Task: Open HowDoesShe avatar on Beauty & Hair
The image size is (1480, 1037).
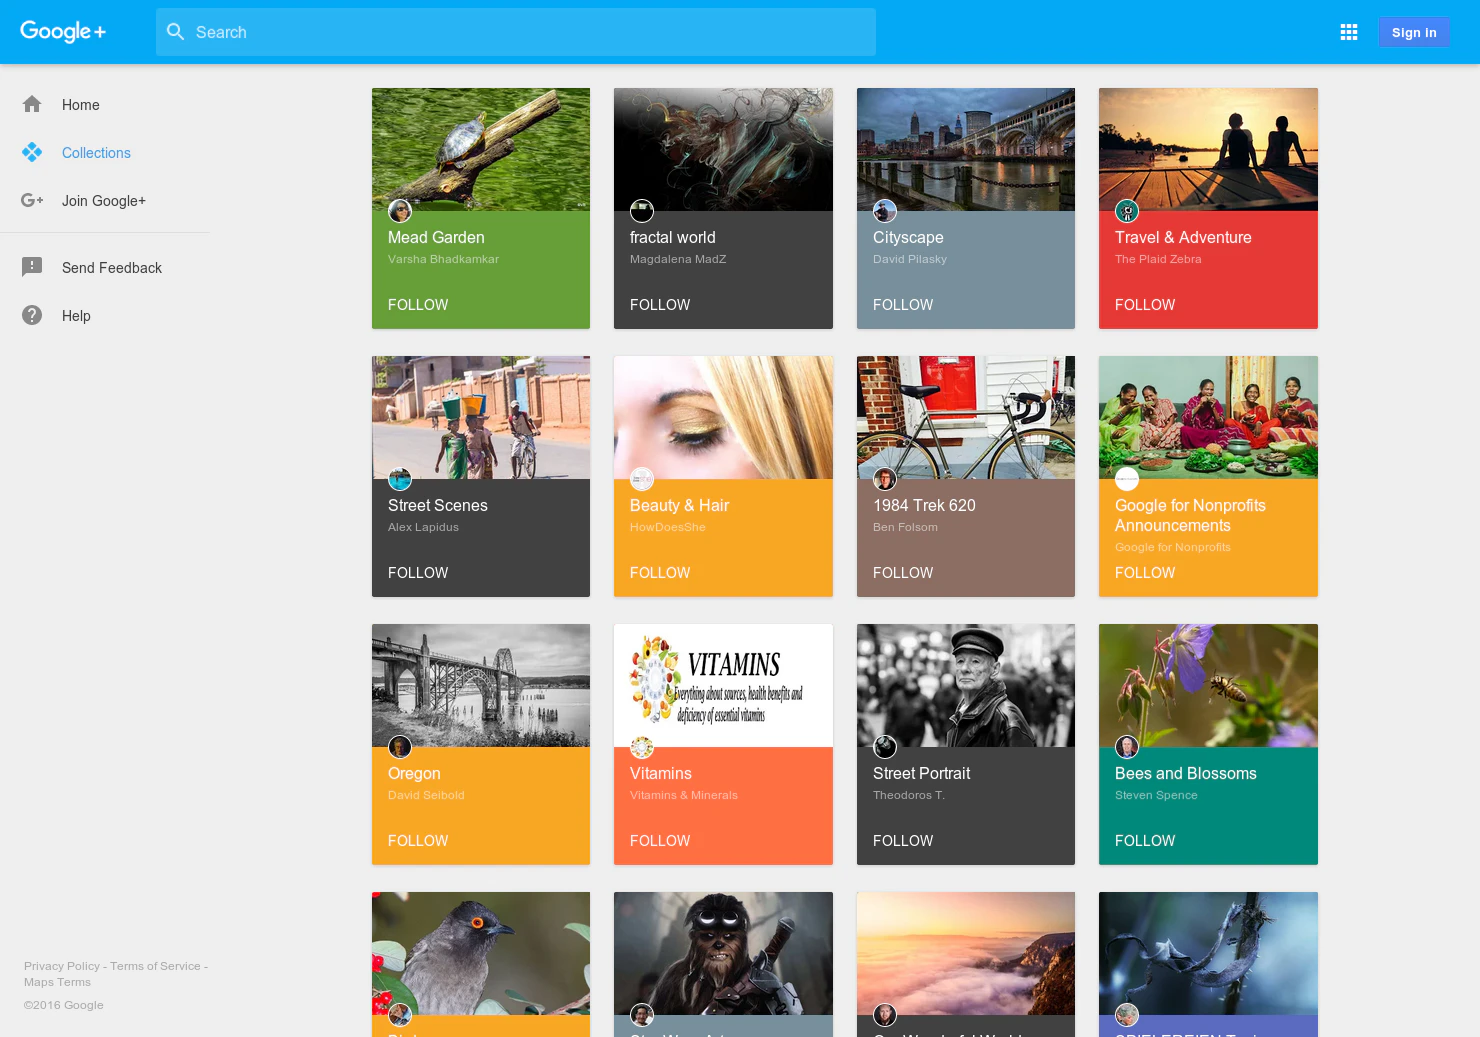Action: click(x=642, y=479)
